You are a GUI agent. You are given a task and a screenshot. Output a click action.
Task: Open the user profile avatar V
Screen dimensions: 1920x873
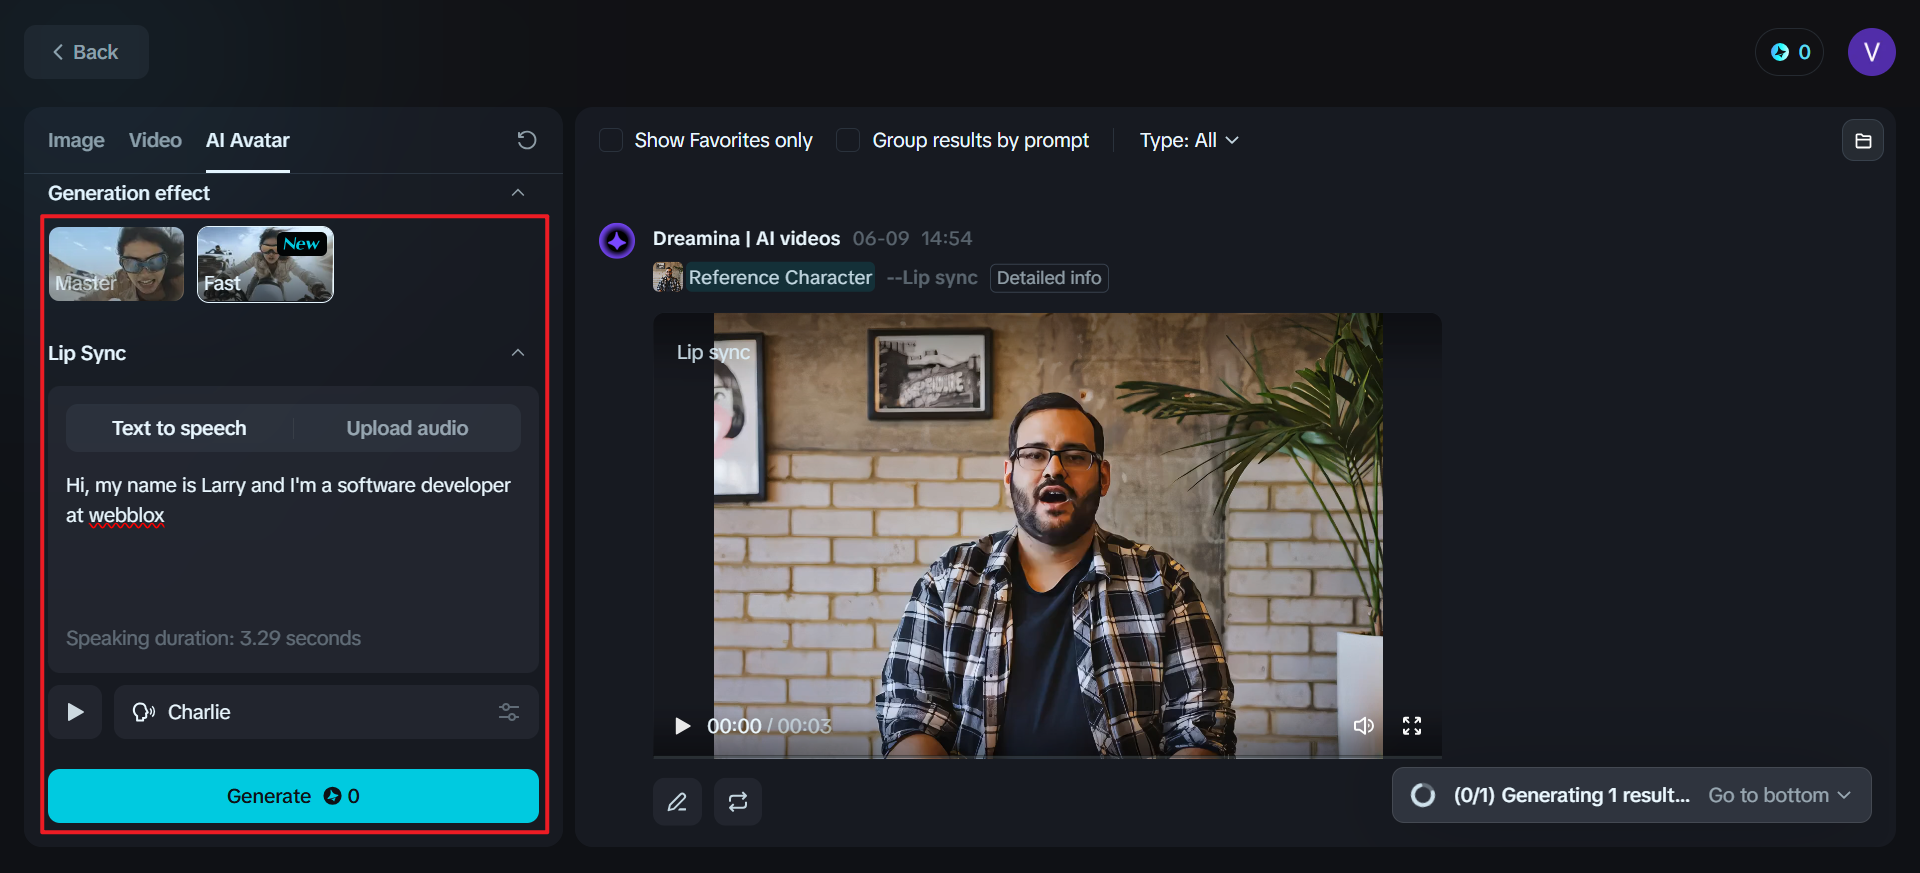1871,52
